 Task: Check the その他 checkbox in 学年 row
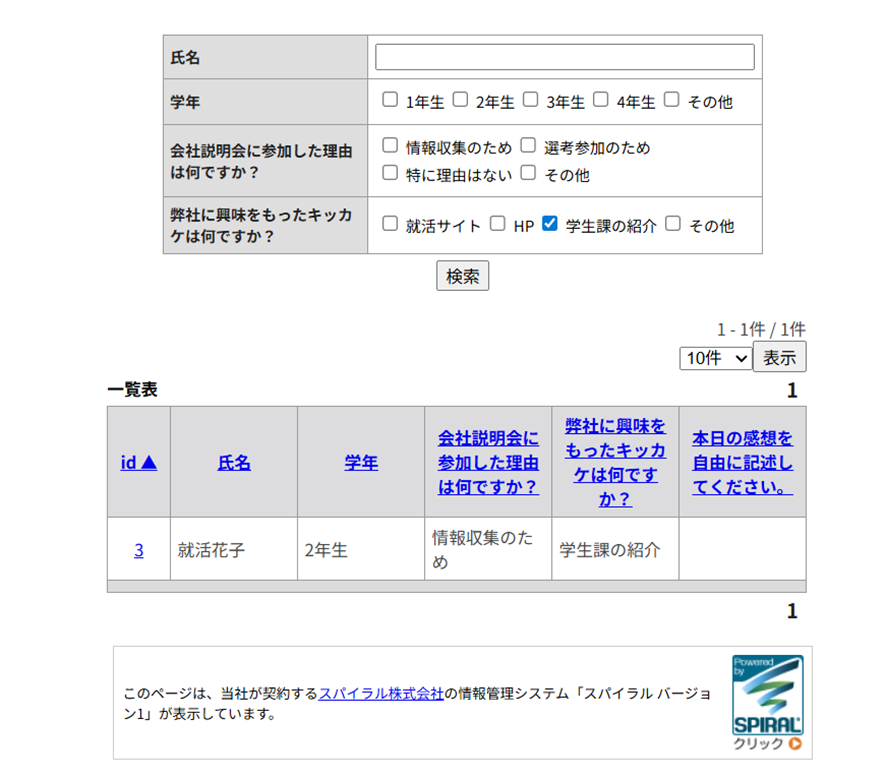(x=671, y=100)
